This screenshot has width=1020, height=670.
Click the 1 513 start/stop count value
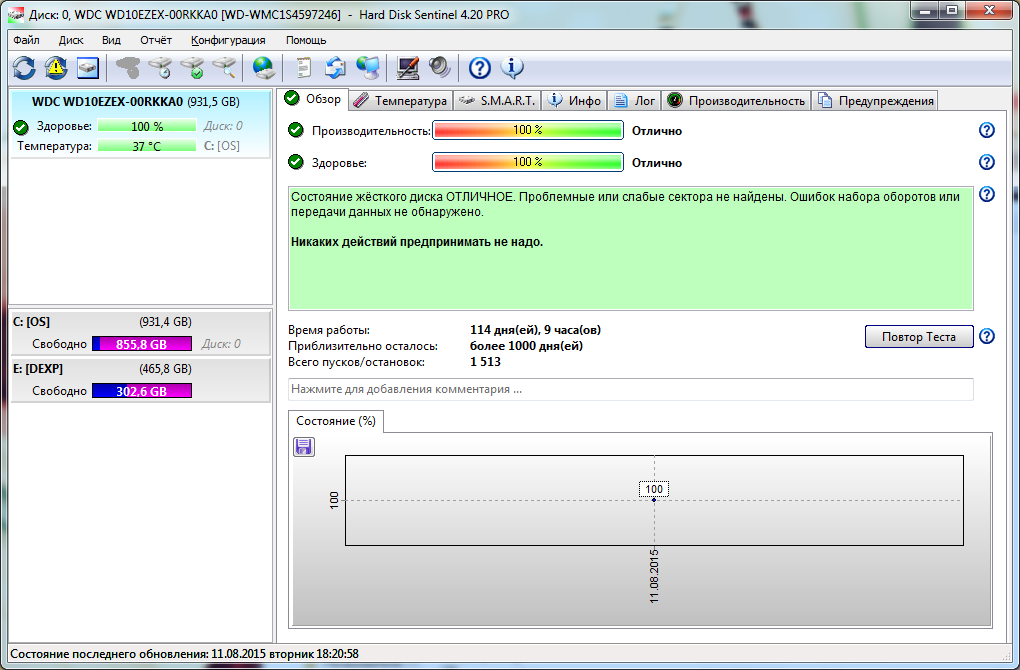[x=485, y=362]
